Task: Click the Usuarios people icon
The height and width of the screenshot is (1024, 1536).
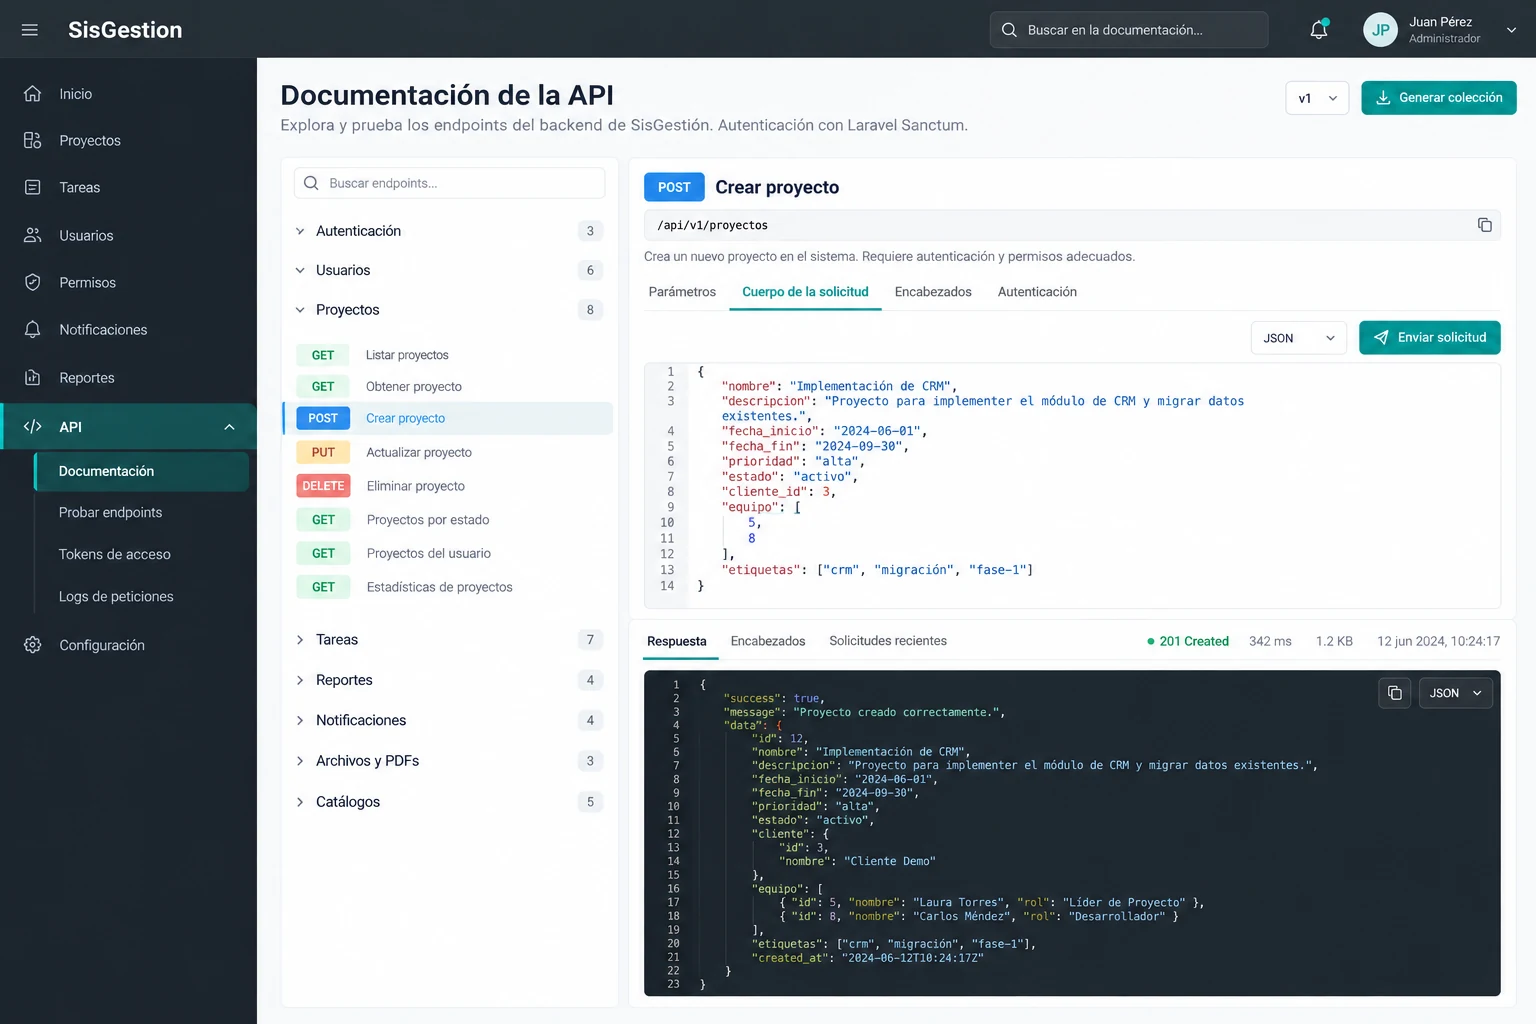Action: tap(33, 236)
